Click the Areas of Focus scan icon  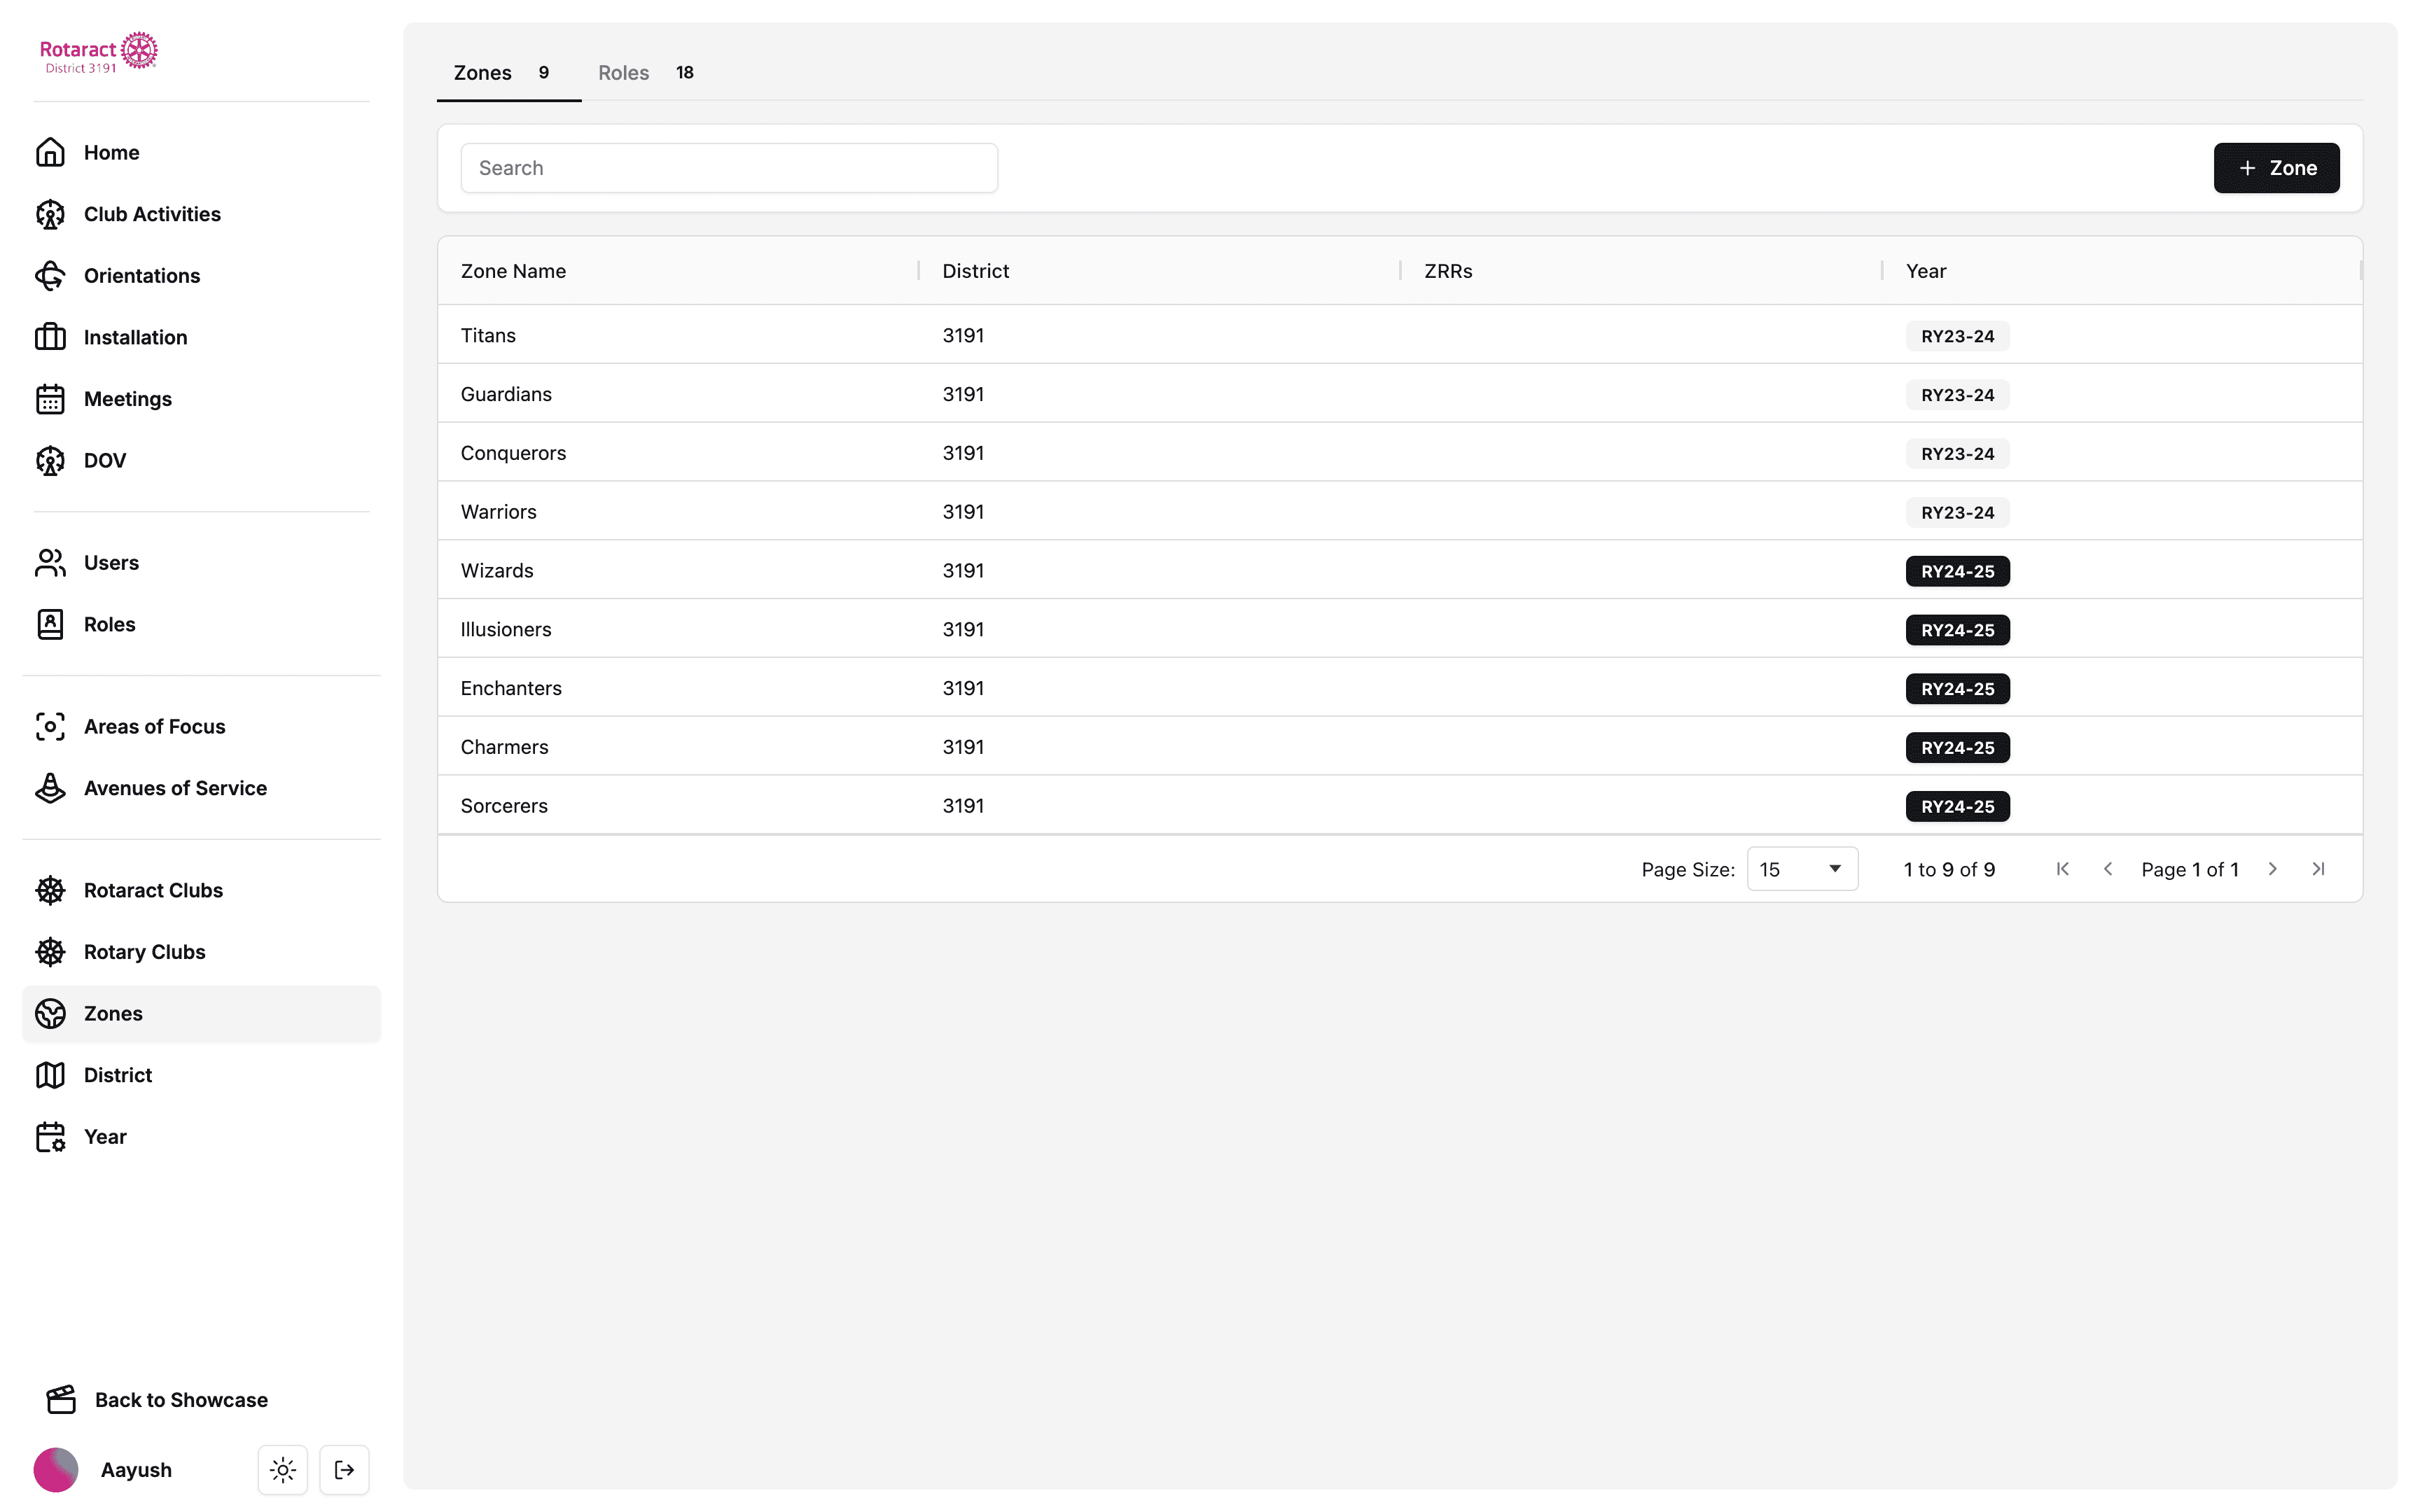click(50, 727)
